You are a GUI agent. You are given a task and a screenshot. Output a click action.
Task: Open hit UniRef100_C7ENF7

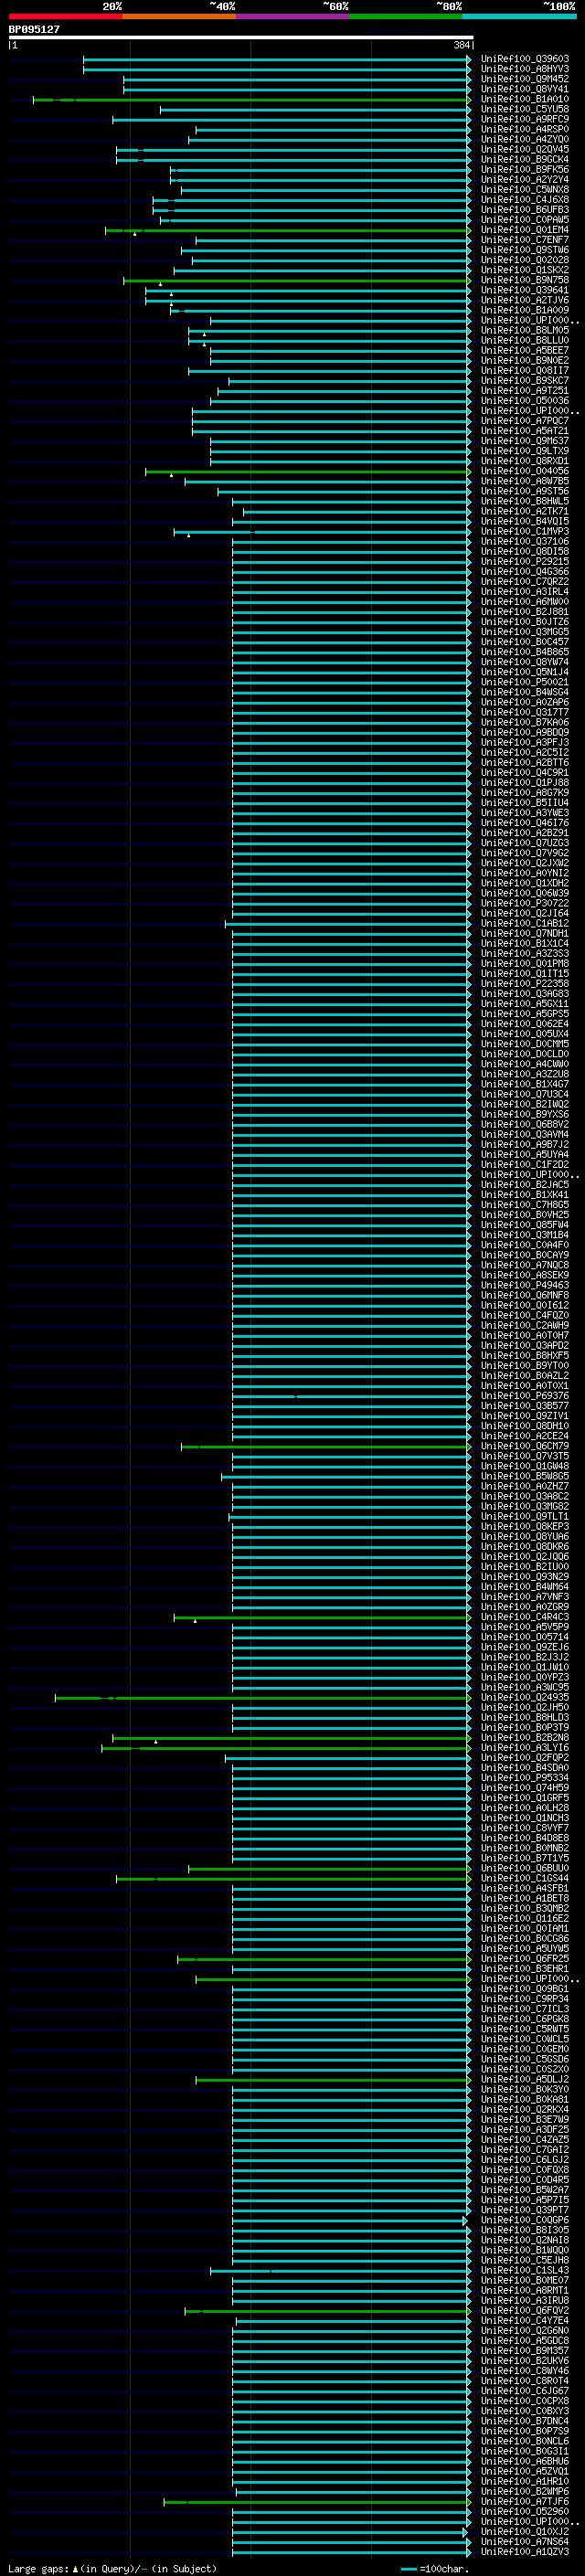tap(524, 240)
